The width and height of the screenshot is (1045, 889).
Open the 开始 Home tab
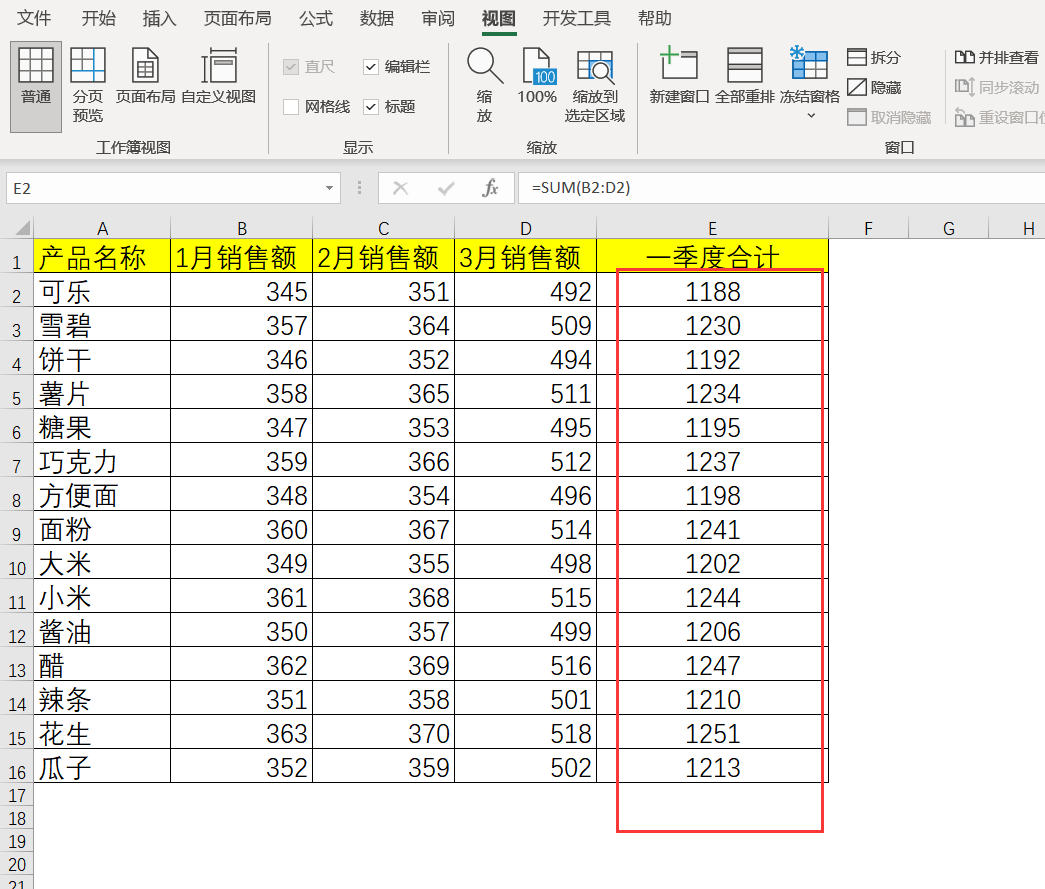click(x=99, y=18)
